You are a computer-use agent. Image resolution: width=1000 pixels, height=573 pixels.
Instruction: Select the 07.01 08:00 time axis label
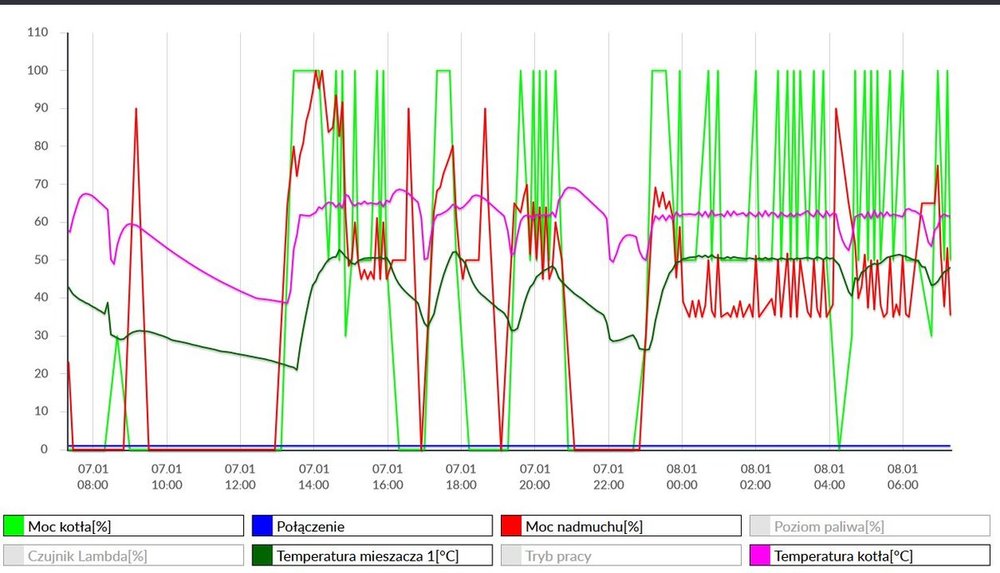point(93,476)
